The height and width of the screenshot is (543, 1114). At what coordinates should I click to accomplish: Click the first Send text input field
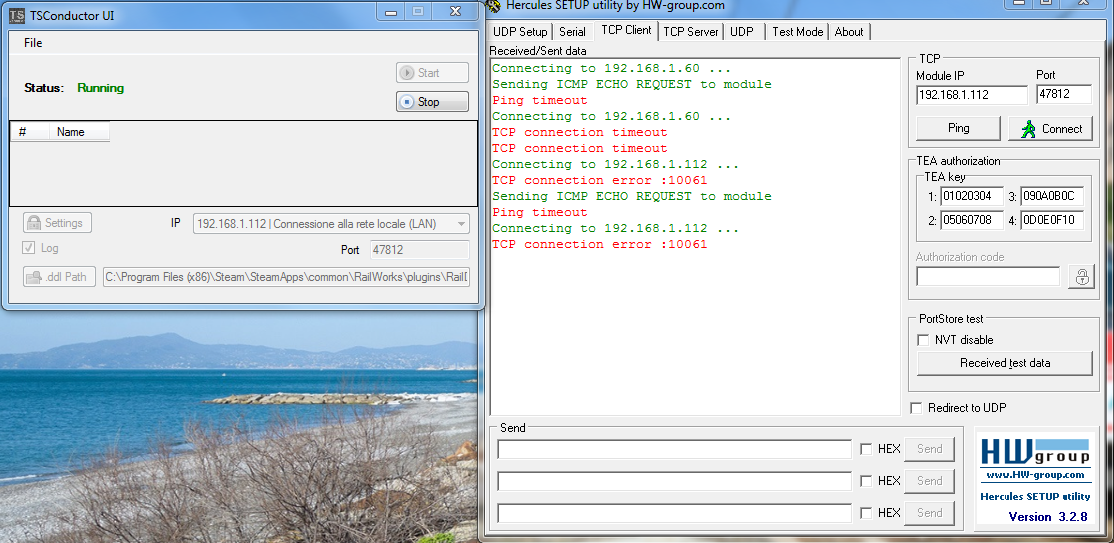pos(673,449)
